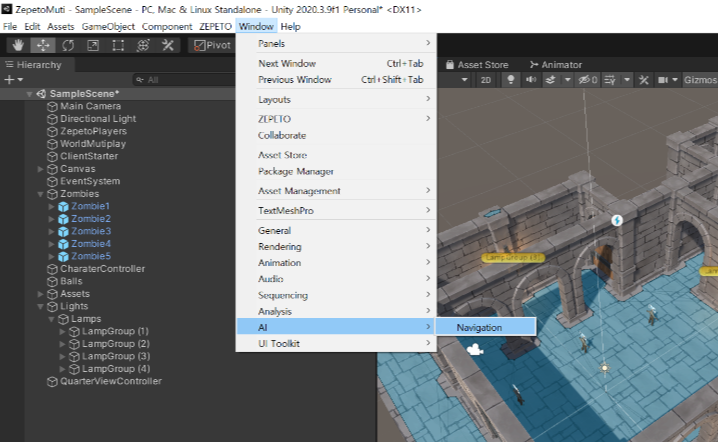
Task: Open the File menu
Action: 10,27
